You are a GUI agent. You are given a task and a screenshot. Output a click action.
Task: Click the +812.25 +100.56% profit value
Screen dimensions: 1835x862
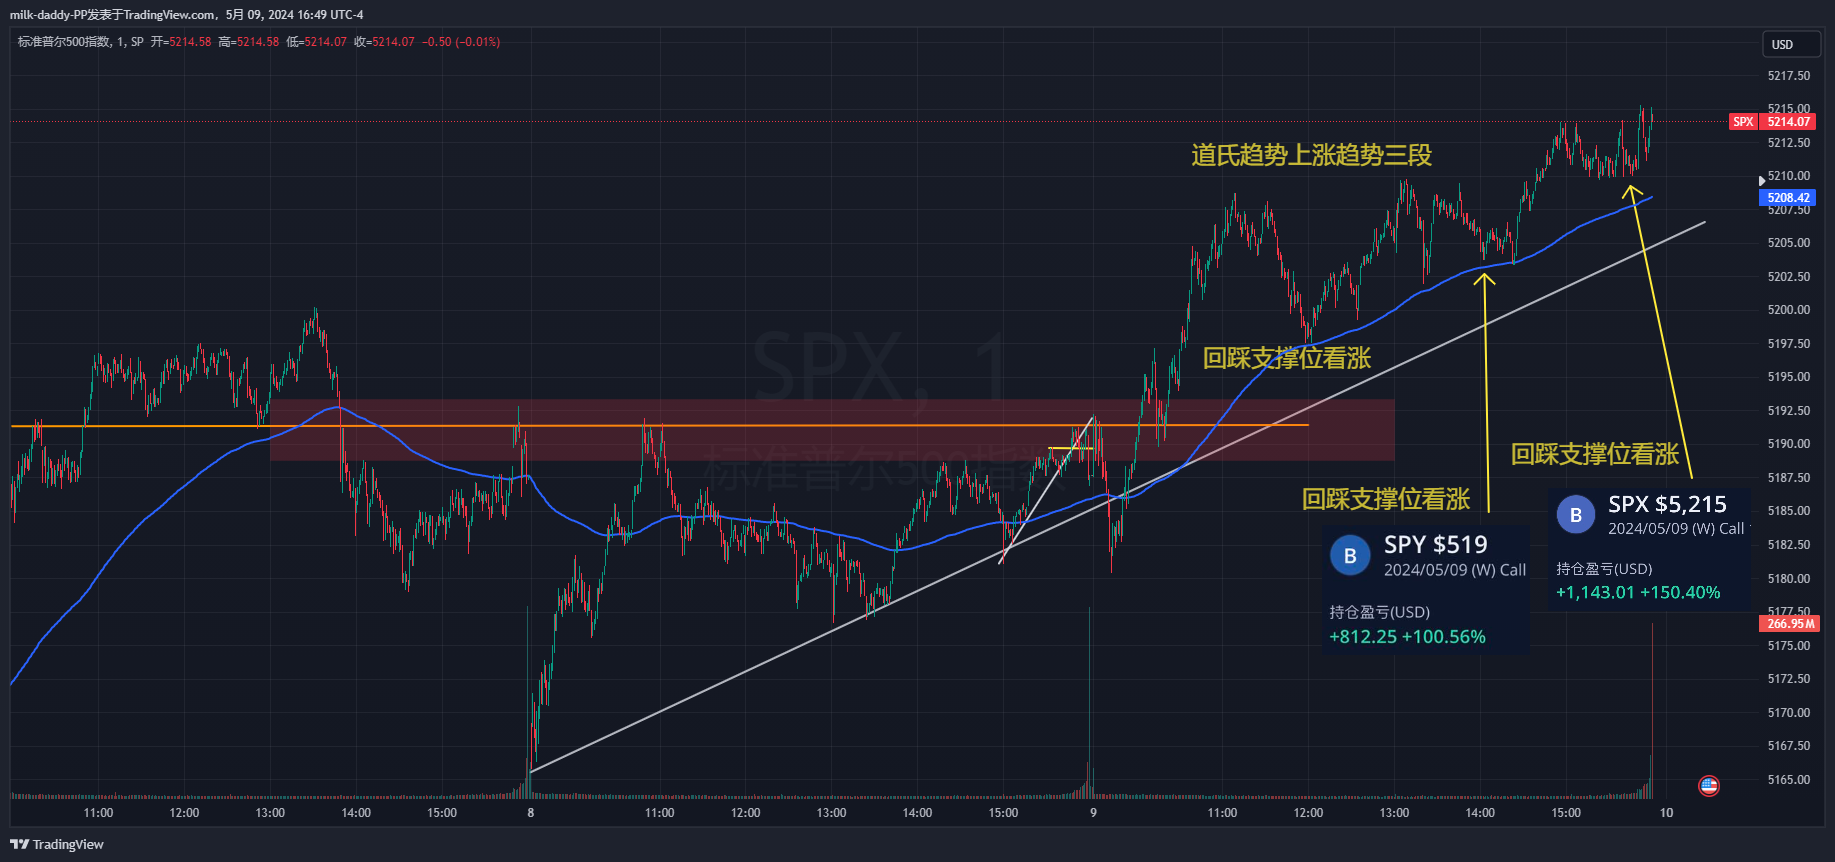pyautogui.click(x=1407, y=637)
